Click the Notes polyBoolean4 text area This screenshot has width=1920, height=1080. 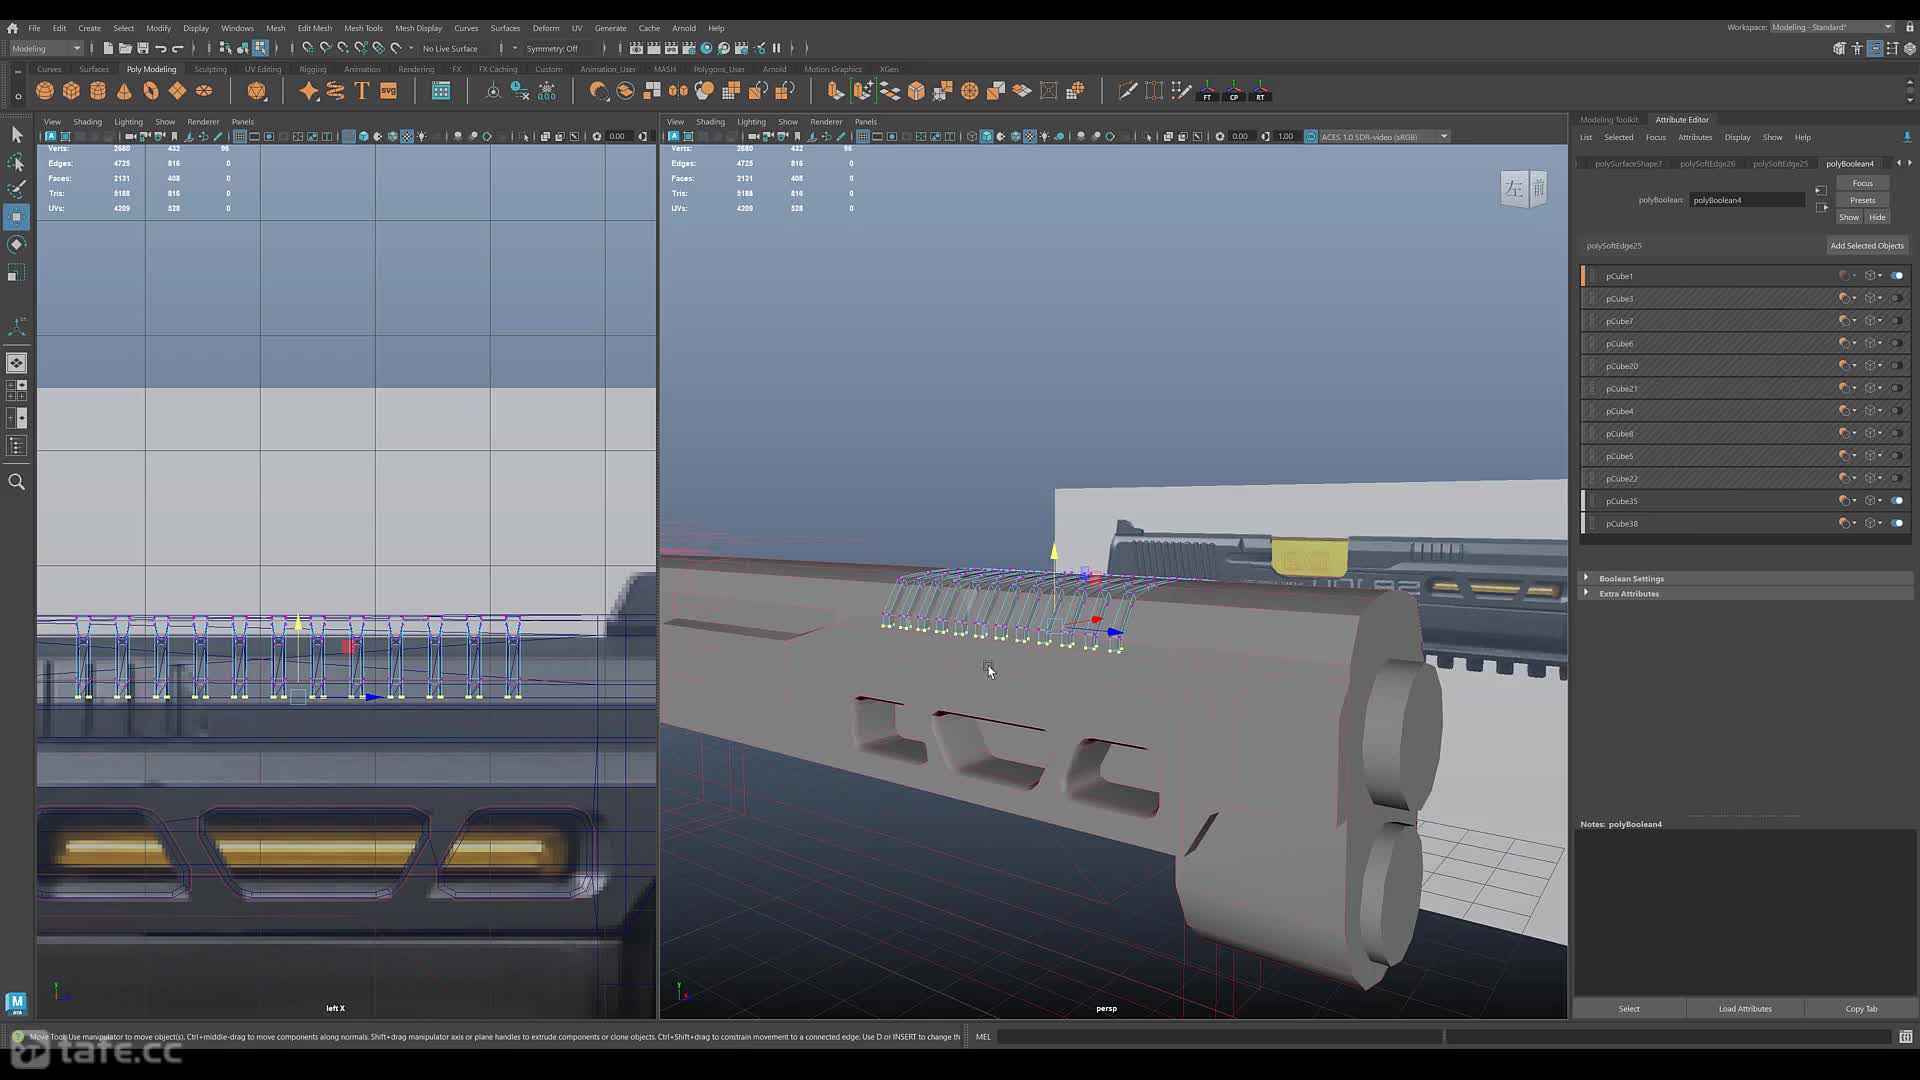(x=1743, y=912)
